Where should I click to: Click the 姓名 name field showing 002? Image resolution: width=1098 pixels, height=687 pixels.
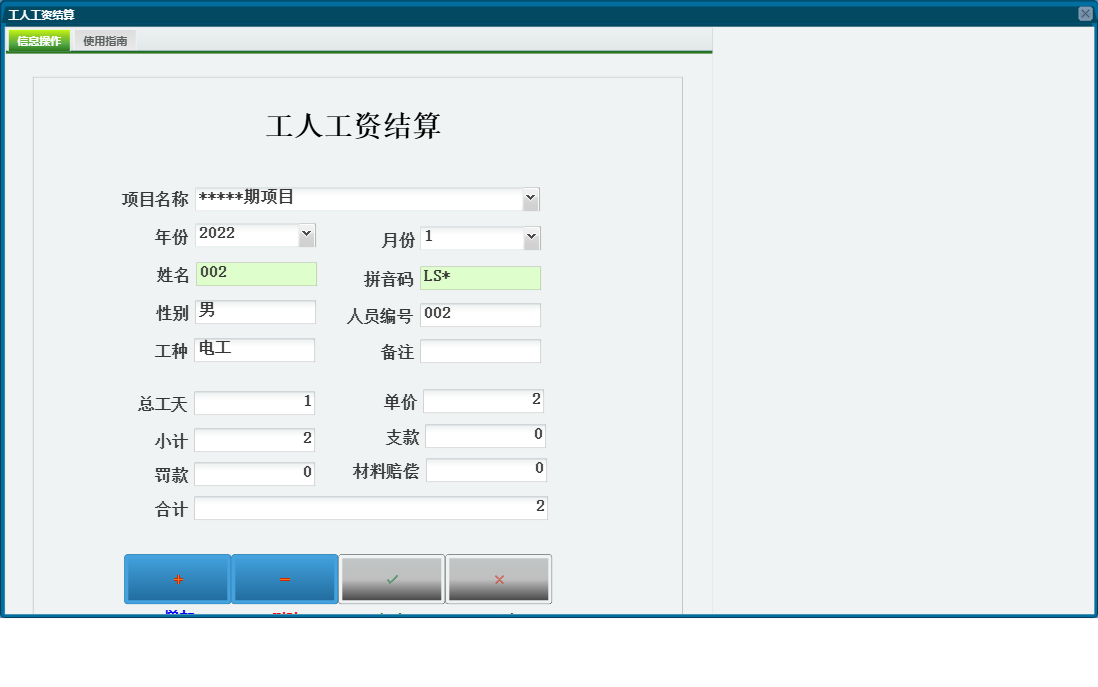[x=257, y=274]
